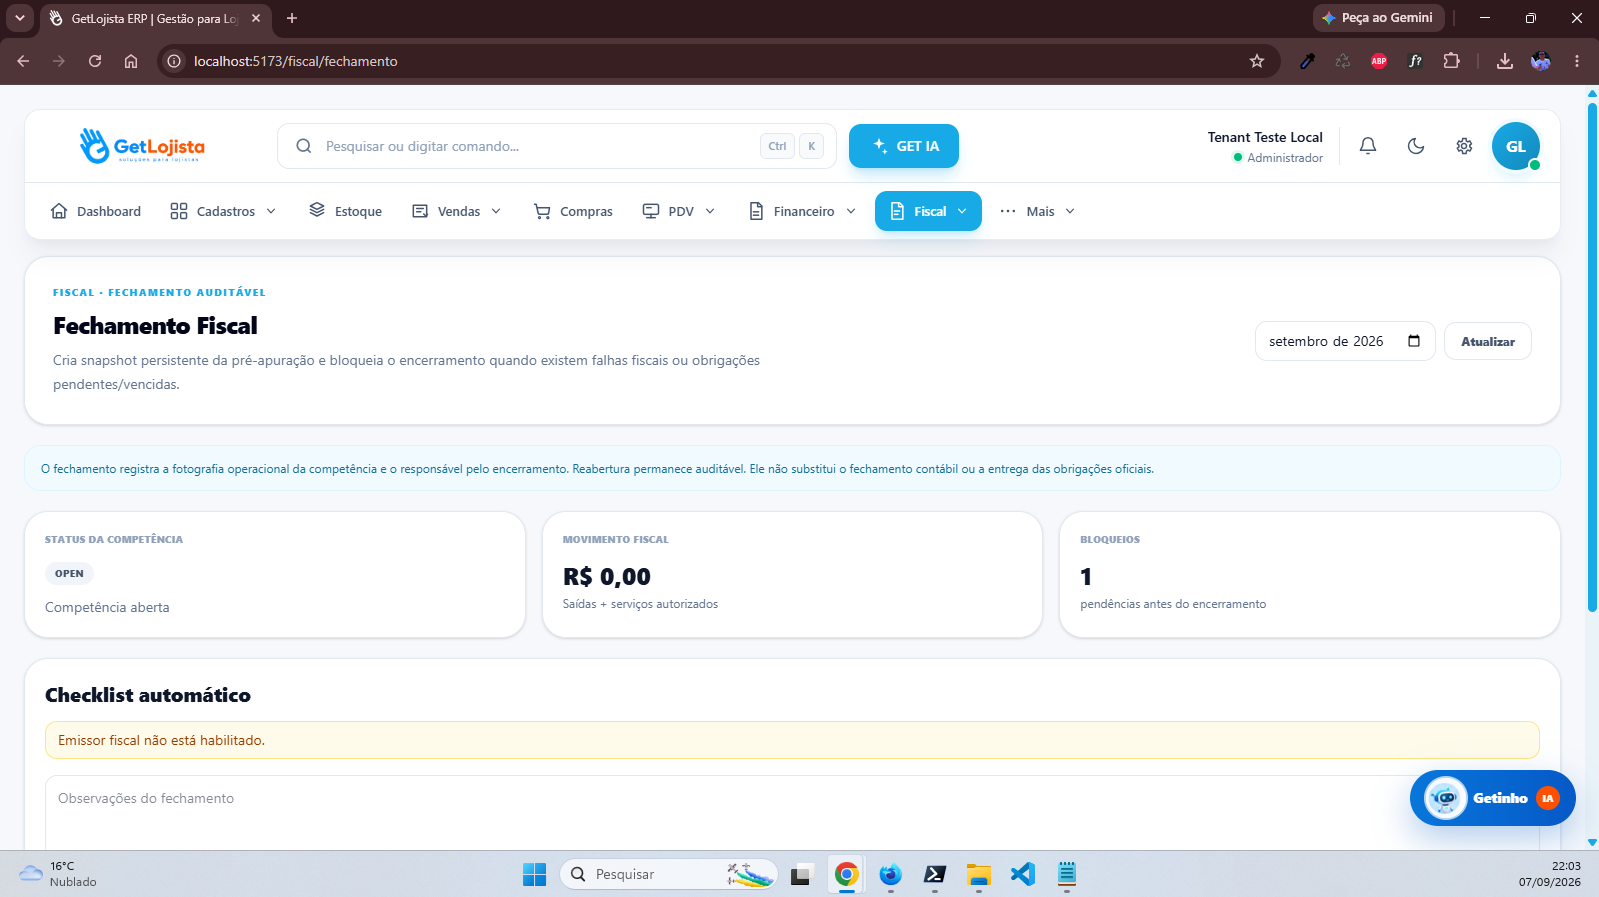Open Windows Start menu
Viewport: 1599px width, 897px height.
pos(535,874)
